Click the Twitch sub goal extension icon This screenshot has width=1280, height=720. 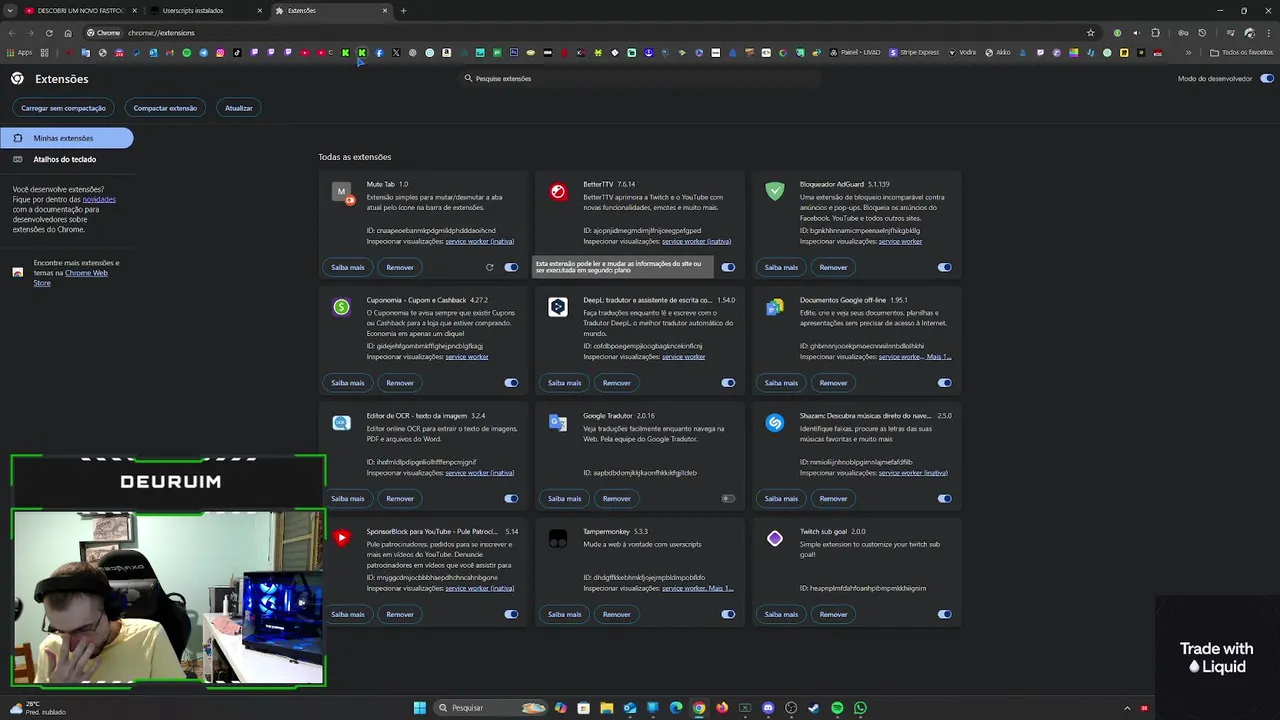coord(775,538)
